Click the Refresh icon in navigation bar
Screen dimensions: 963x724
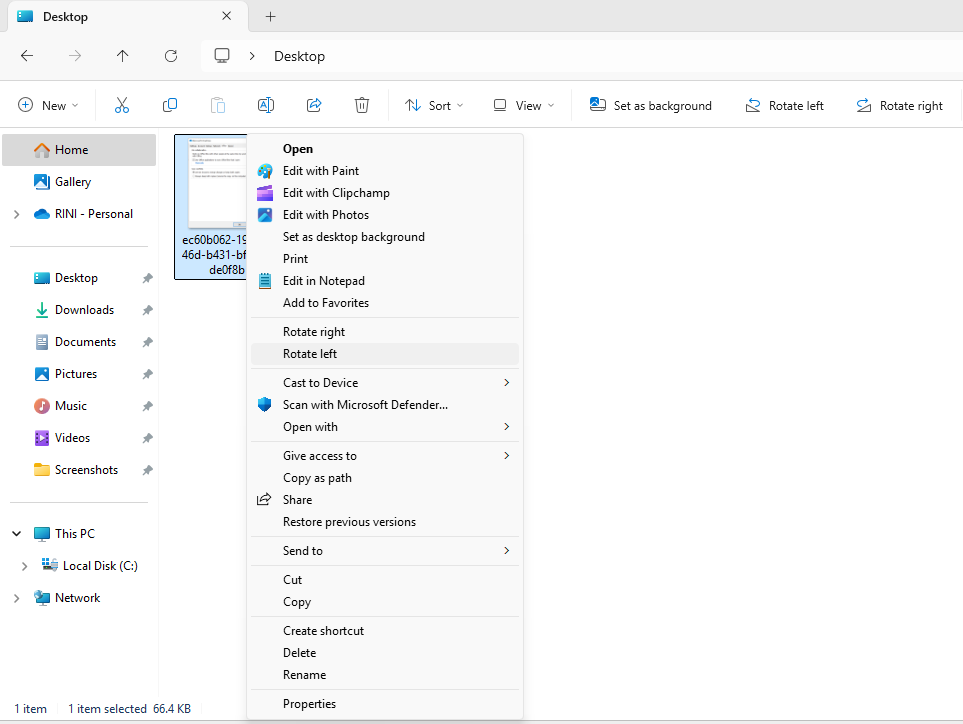coord(171,56)
